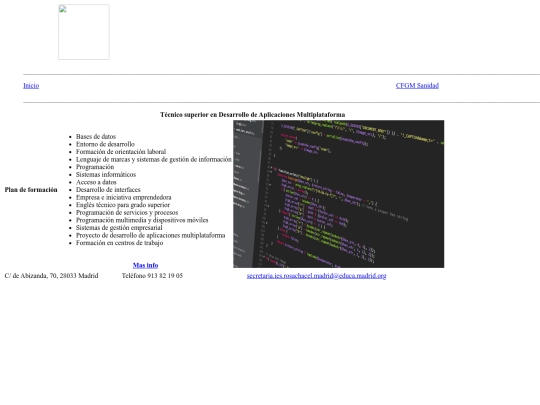The image size is (540, 405).
Task: Click the 'Programación' list item
Action: coord(95,167)
